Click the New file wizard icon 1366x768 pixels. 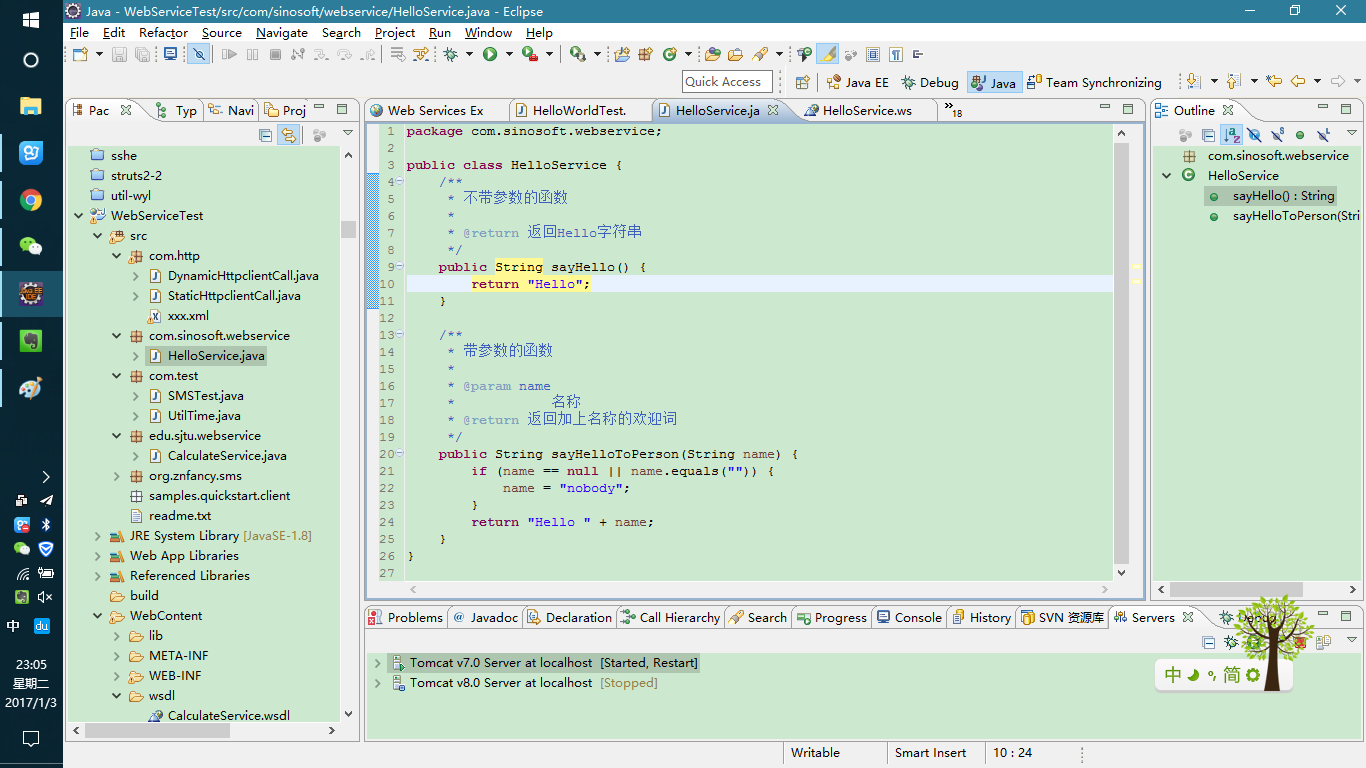[x=80, y=54]
